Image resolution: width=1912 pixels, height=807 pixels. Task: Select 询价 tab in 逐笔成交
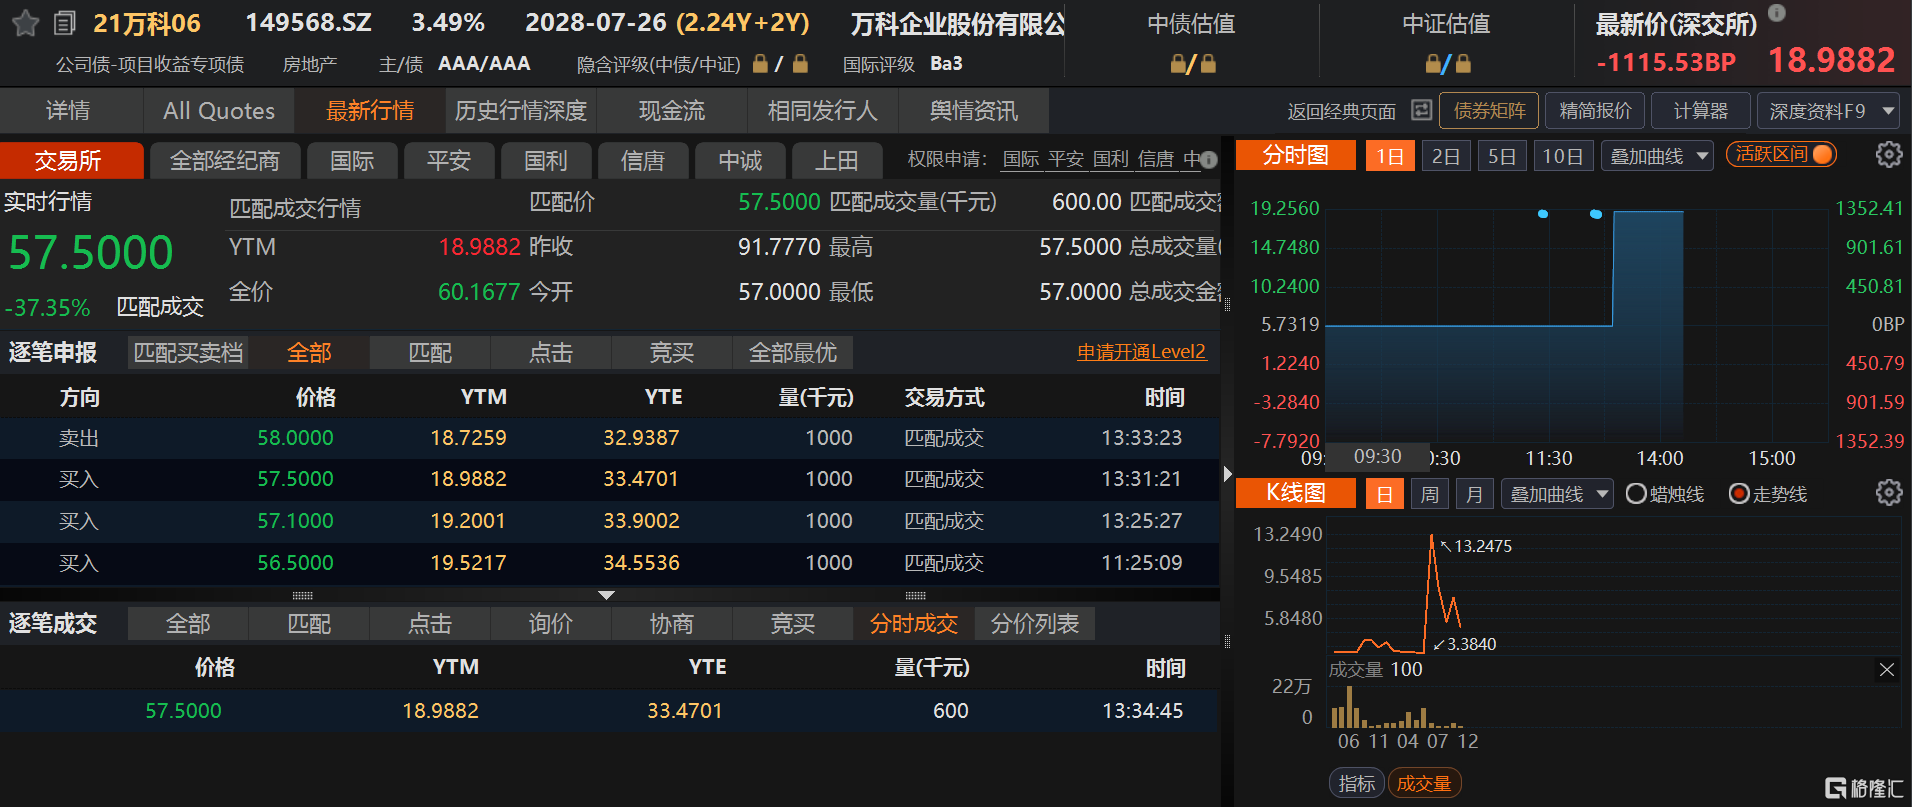(550, 624)
